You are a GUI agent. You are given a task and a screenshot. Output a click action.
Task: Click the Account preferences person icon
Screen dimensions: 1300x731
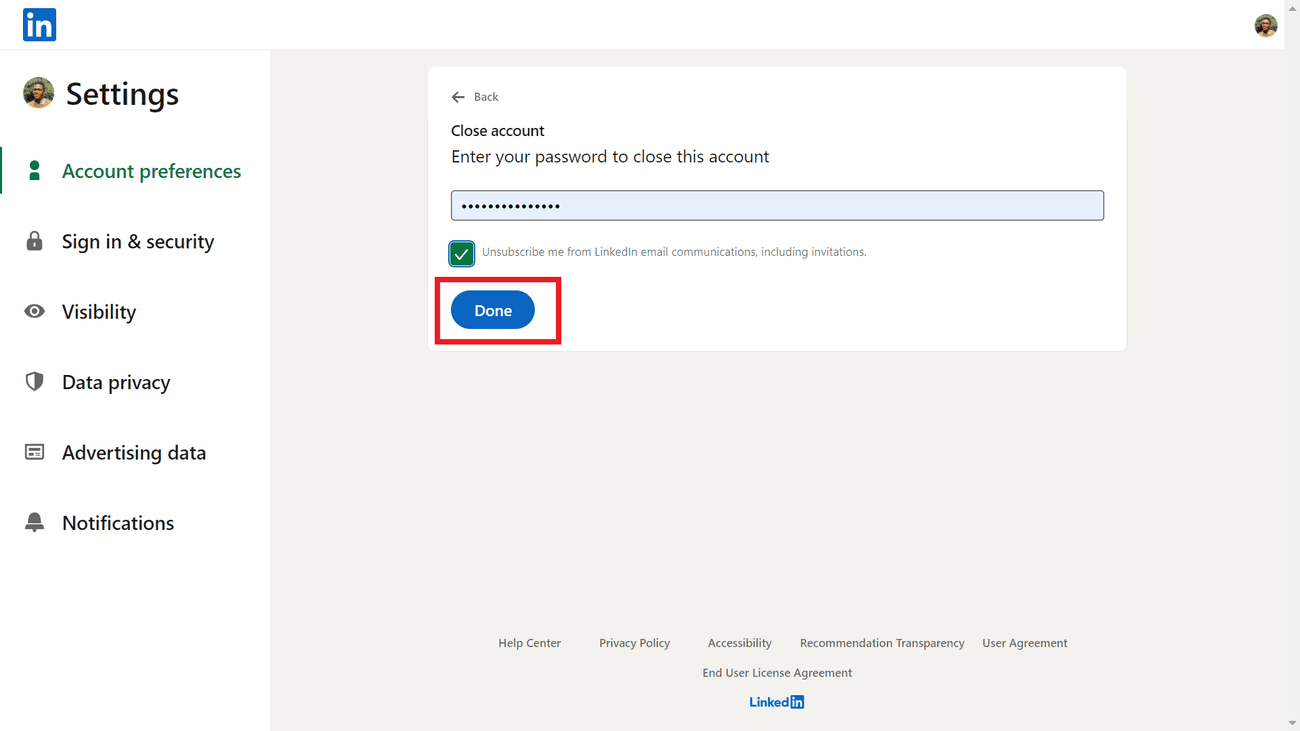(x=35, y=171)
